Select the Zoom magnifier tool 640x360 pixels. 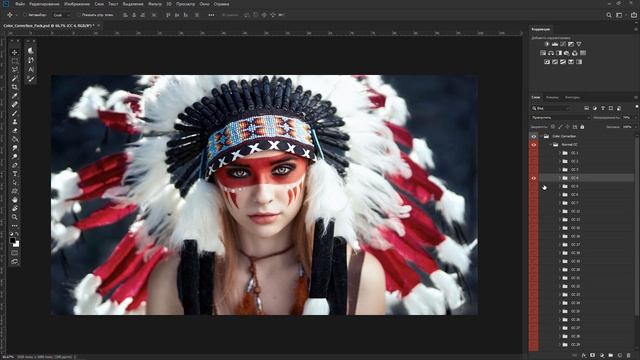[15, 217]
